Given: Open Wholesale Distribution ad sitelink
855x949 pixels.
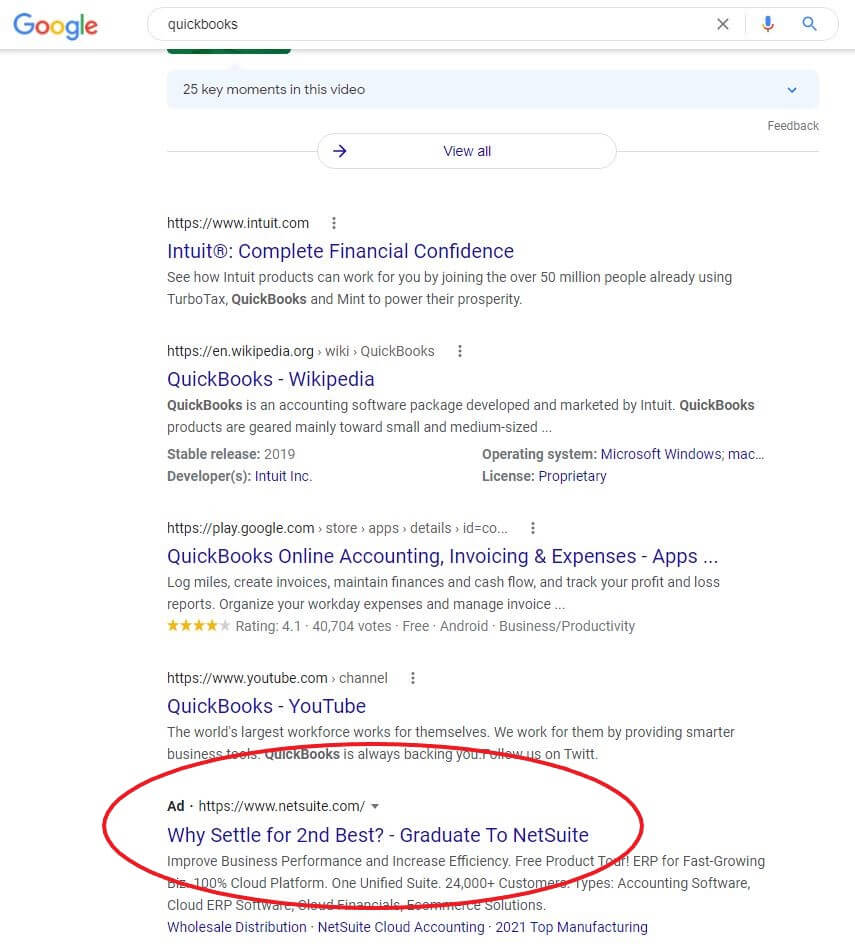Looking at the screenshot, I should (237, 927).
